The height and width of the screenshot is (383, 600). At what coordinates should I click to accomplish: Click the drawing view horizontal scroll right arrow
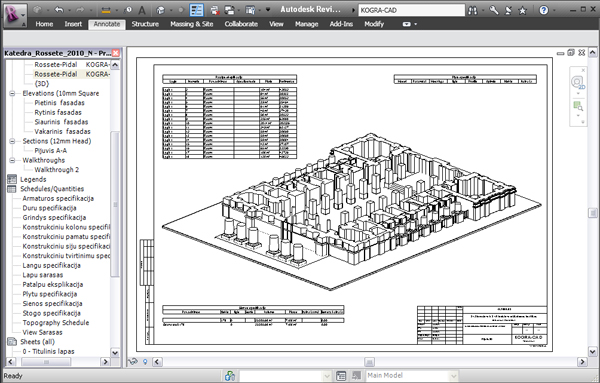point(582,362)
